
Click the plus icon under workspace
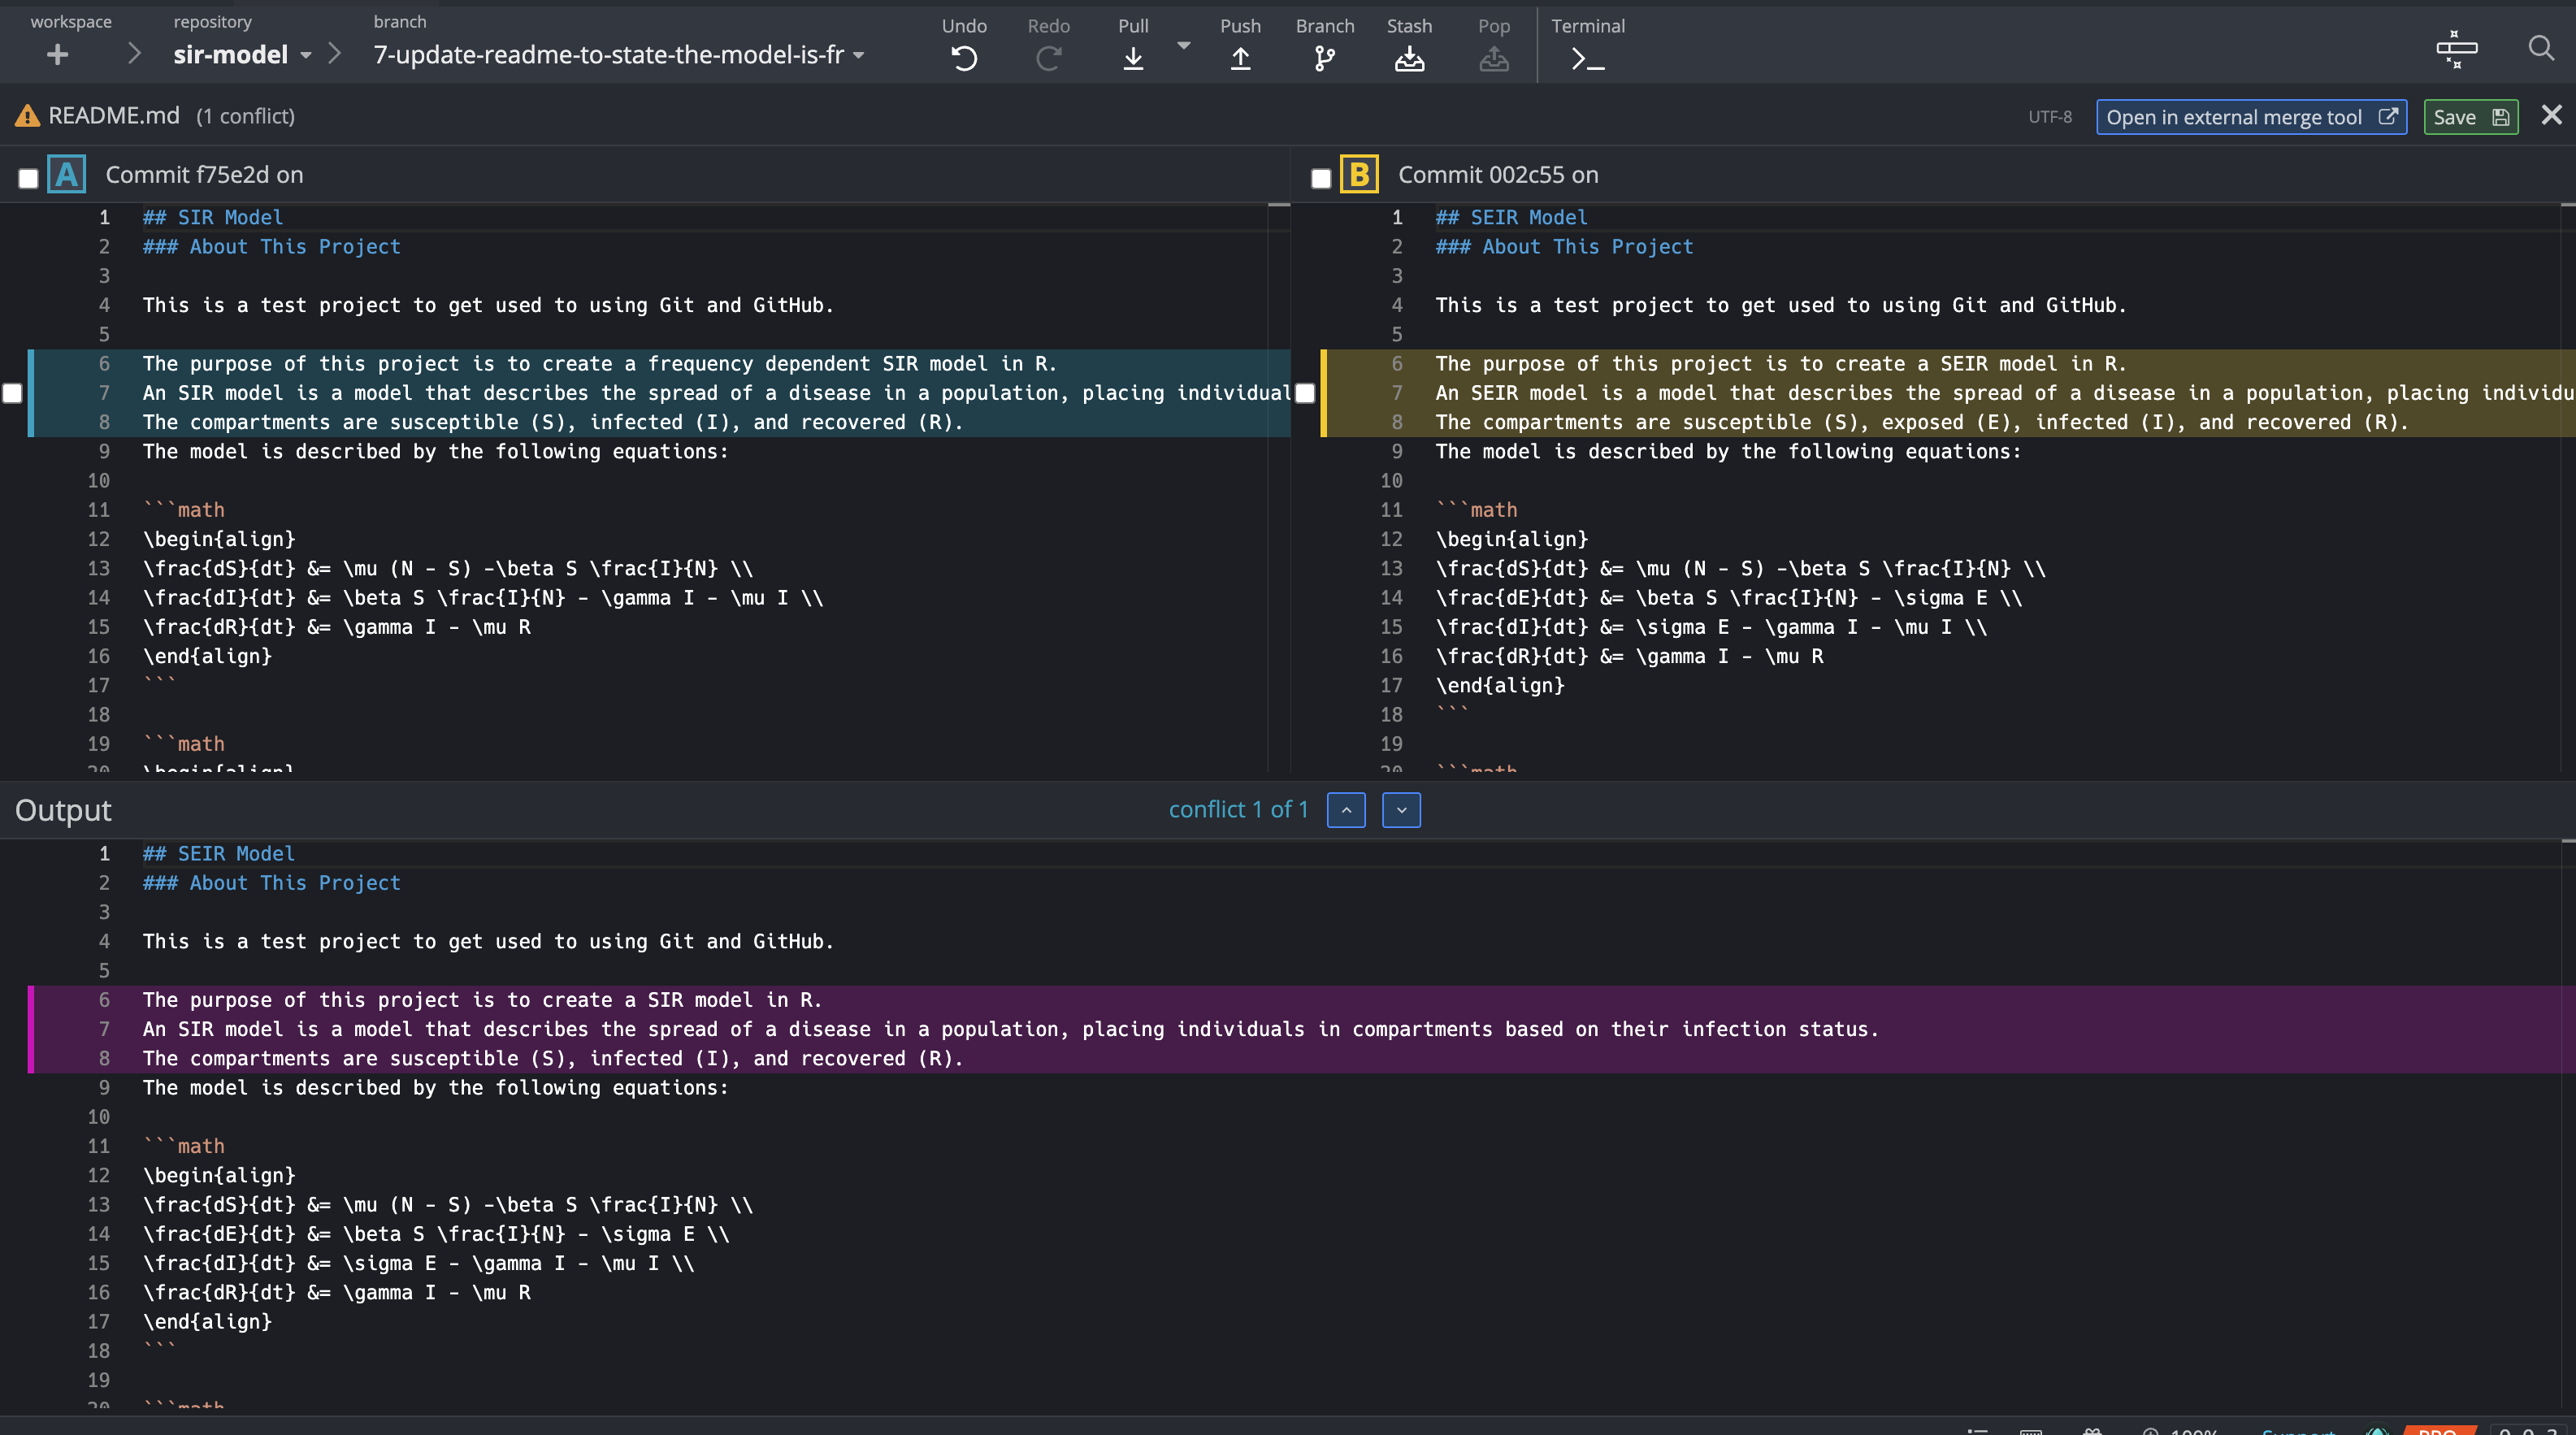pyautogui.click(x=58, y=55)
